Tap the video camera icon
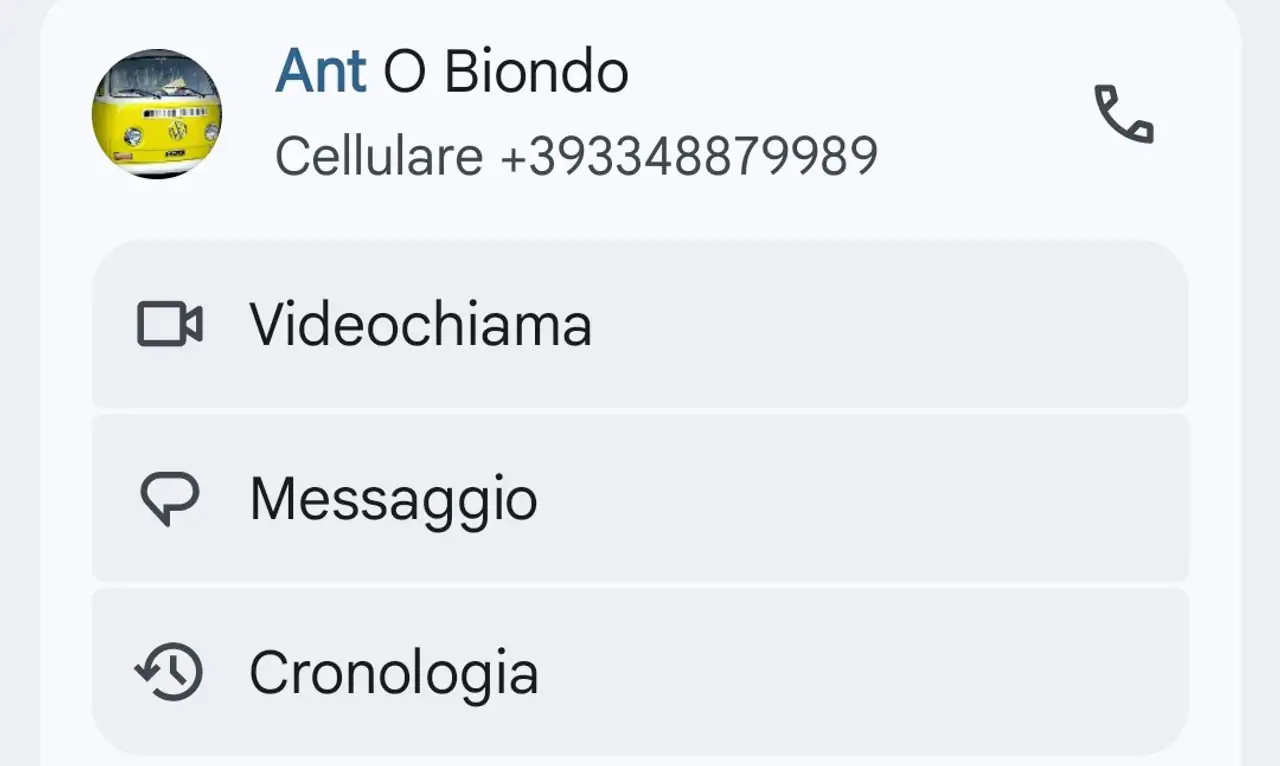 169,325
